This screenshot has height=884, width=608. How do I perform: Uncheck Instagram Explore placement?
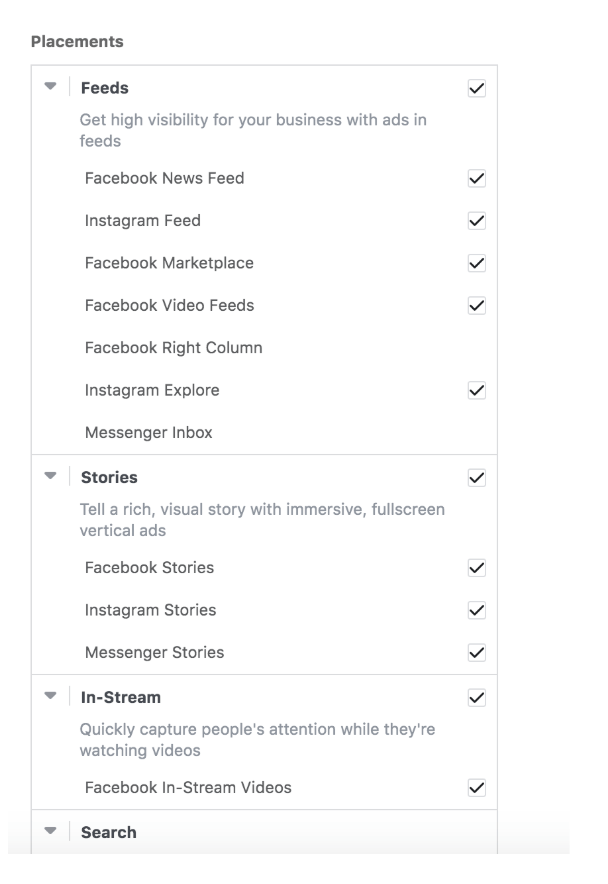tap(476, 391)
